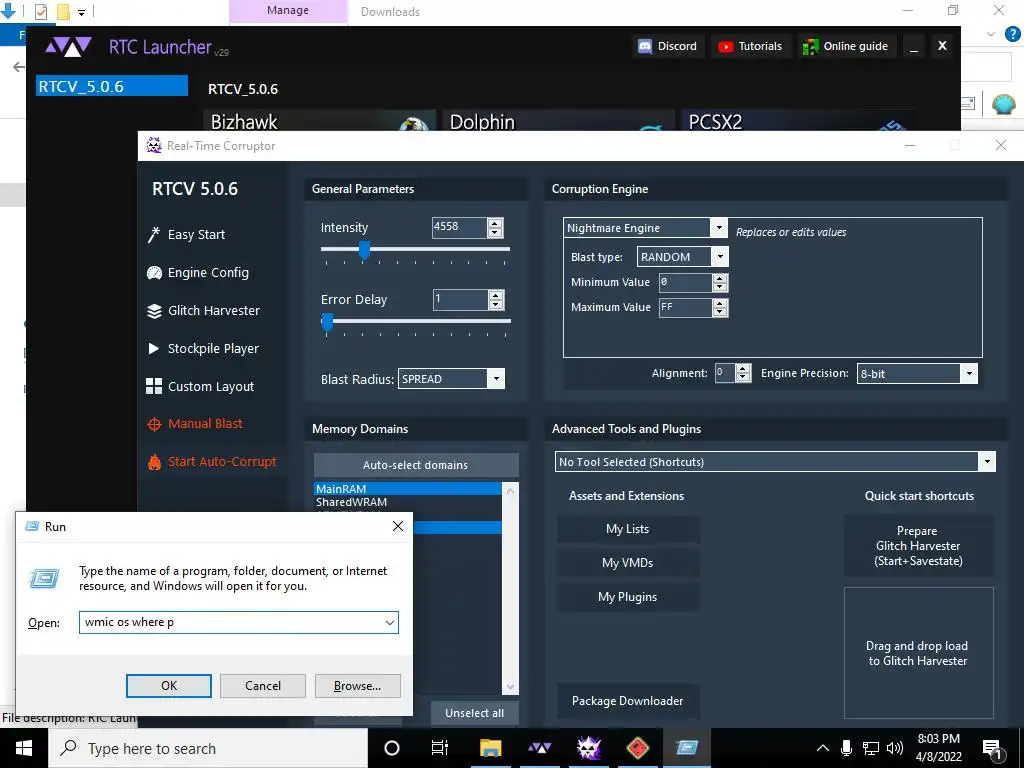
Task: Switch to Run dialog taskbar icon
Action: [x=686, y=748]
